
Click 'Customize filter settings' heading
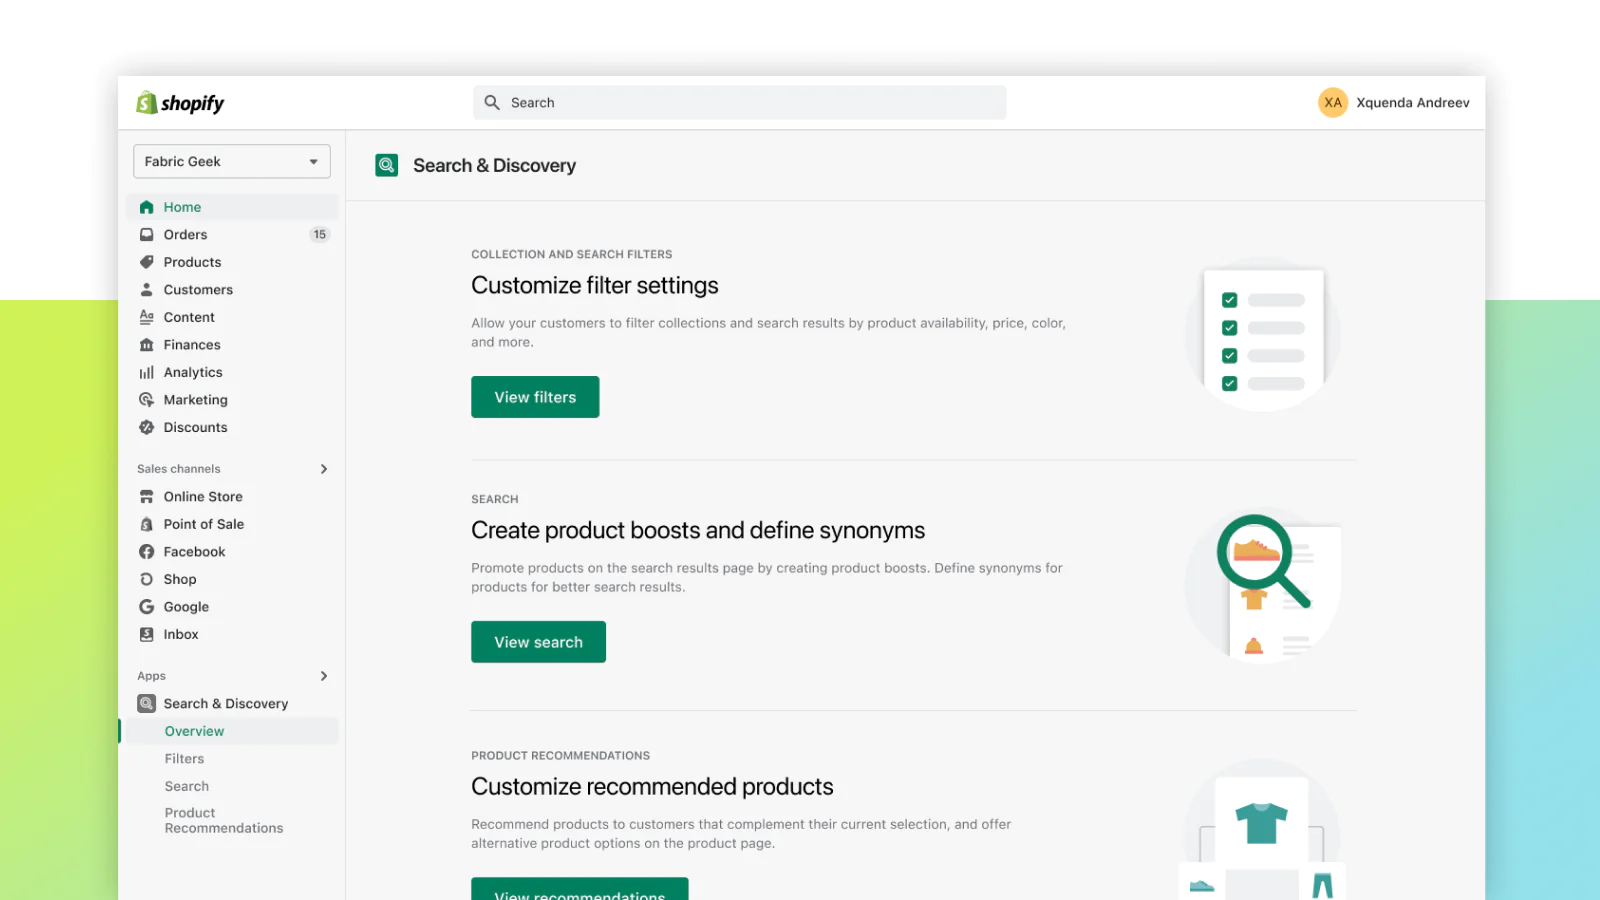[x=595, y=285]
